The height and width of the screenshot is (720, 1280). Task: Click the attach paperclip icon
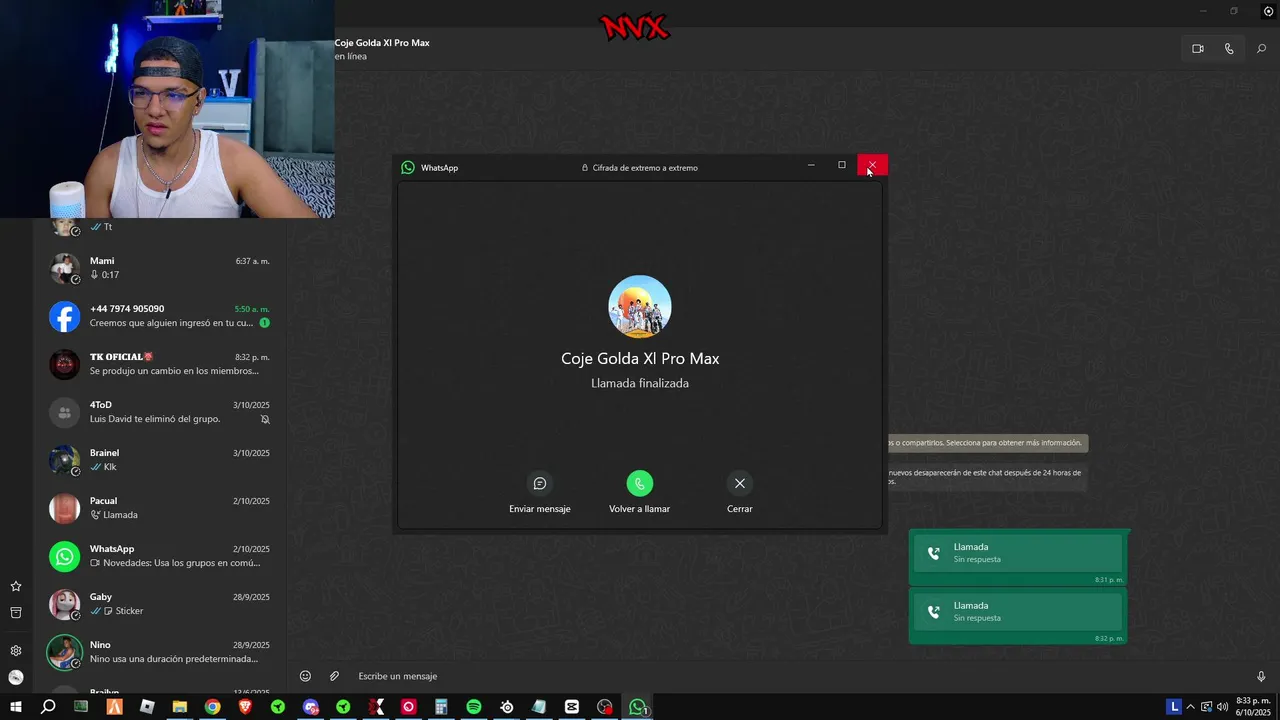coord(335,676)
